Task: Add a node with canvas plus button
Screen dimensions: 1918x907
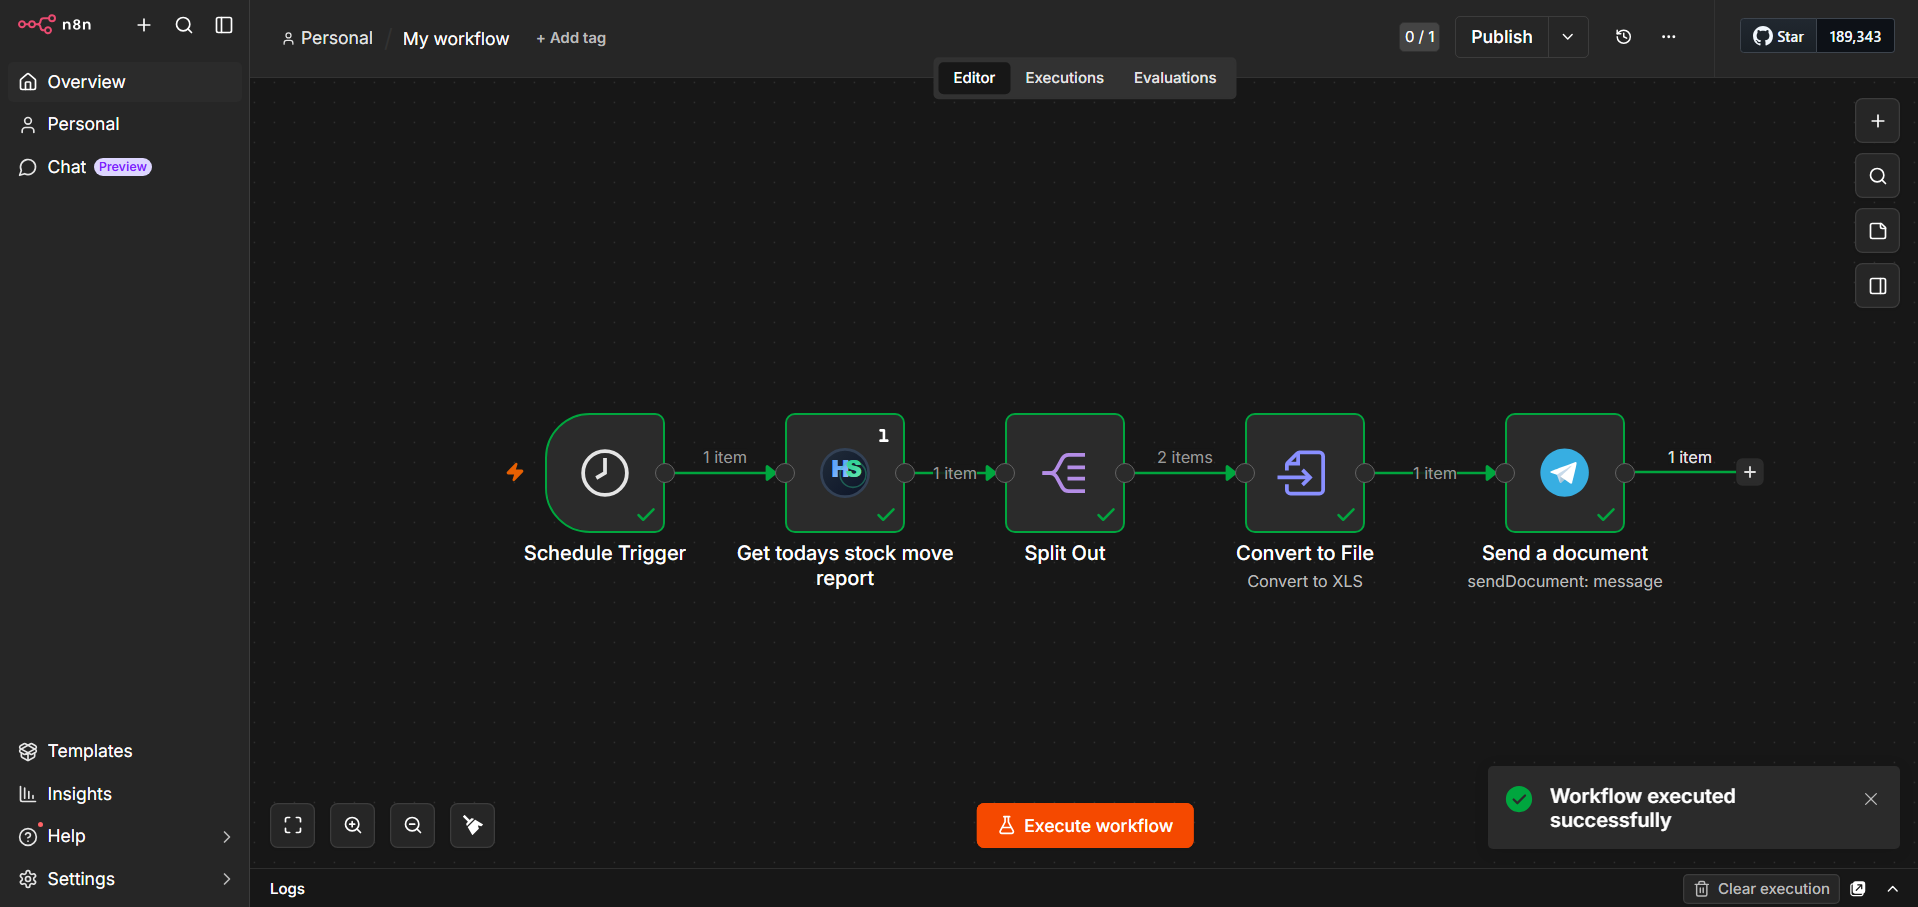Action: (1878, 121)
